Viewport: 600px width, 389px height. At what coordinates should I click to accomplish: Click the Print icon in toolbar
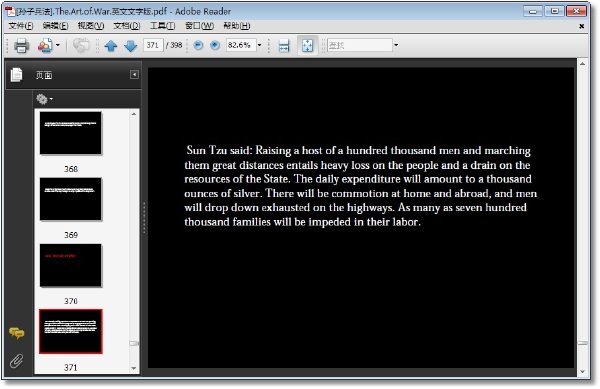pos(21,46)
